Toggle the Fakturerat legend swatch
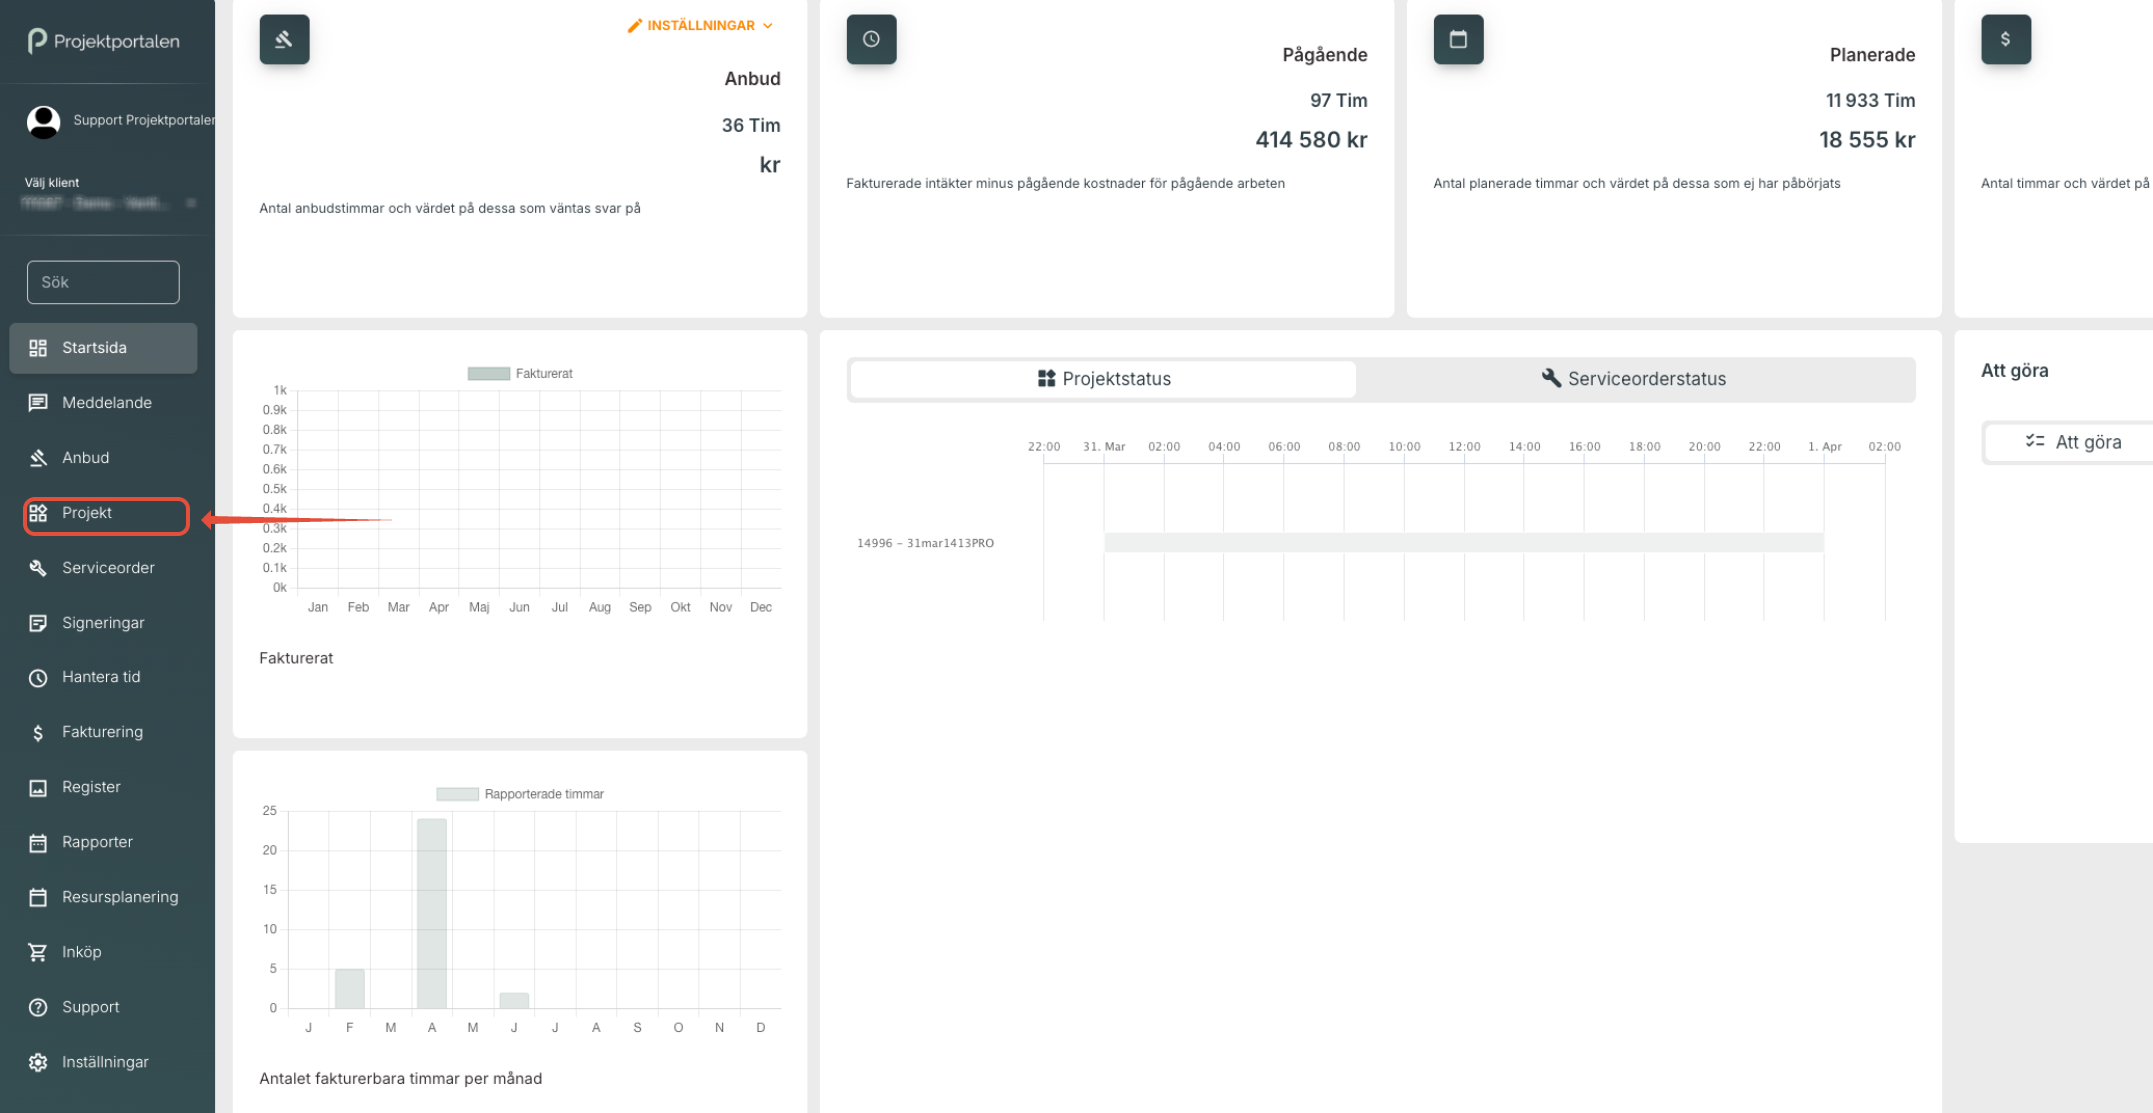Viewport: 2153px width, 1113px height. click(x=488, y=374)
